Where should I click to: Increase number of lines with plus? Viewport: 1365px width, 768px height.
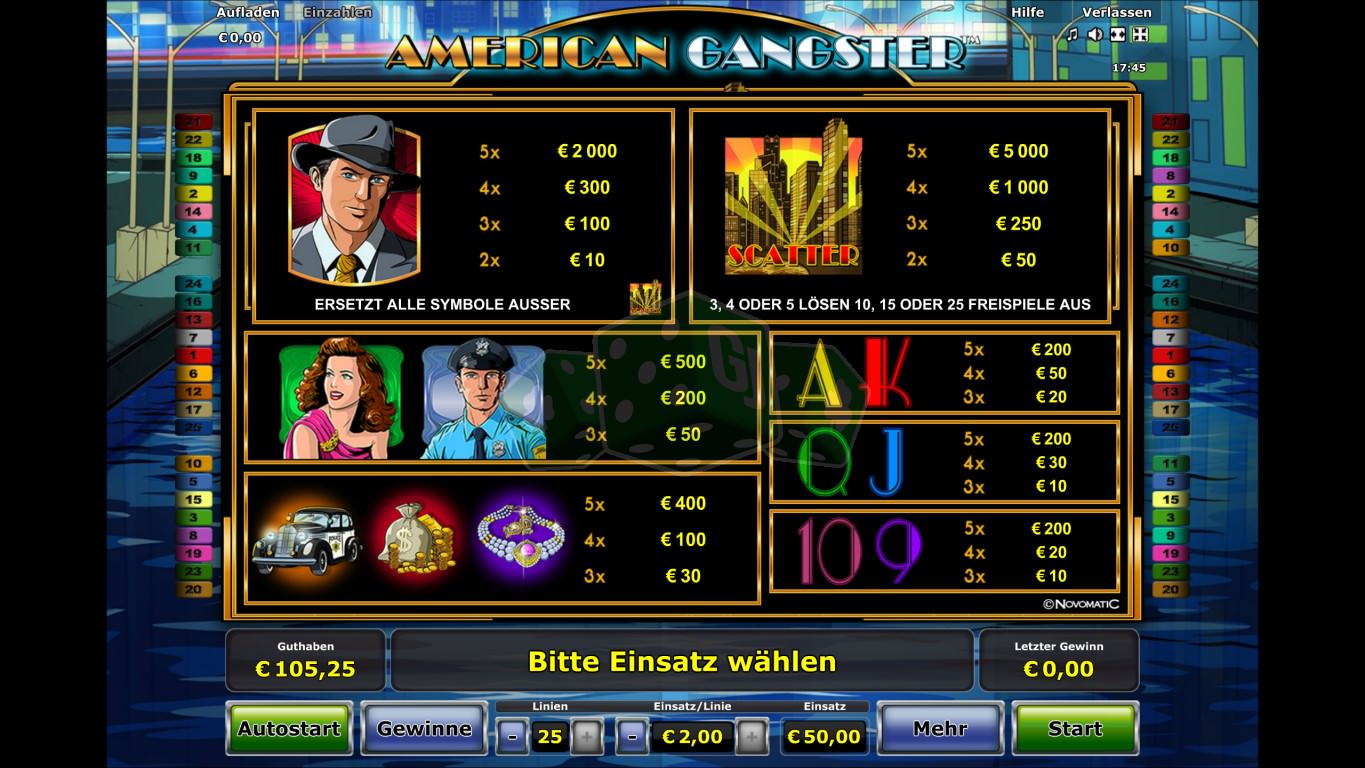(587, 738)
